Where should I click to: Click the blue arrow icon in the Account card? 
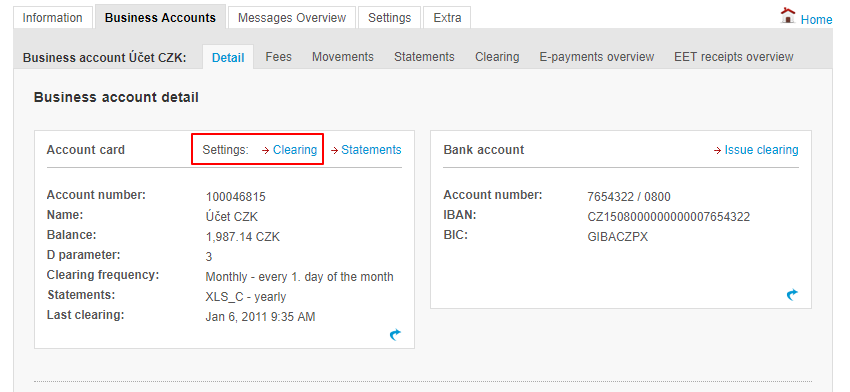click(x=395, y=335)
